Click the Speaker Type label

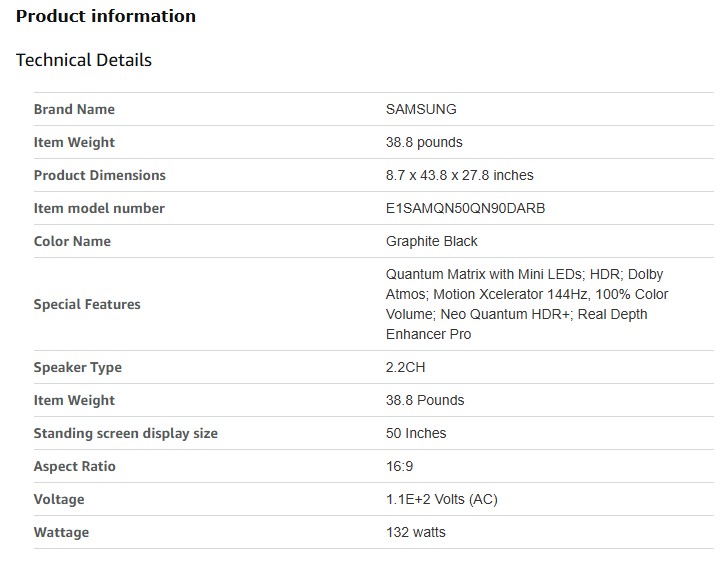click(78, 367)
